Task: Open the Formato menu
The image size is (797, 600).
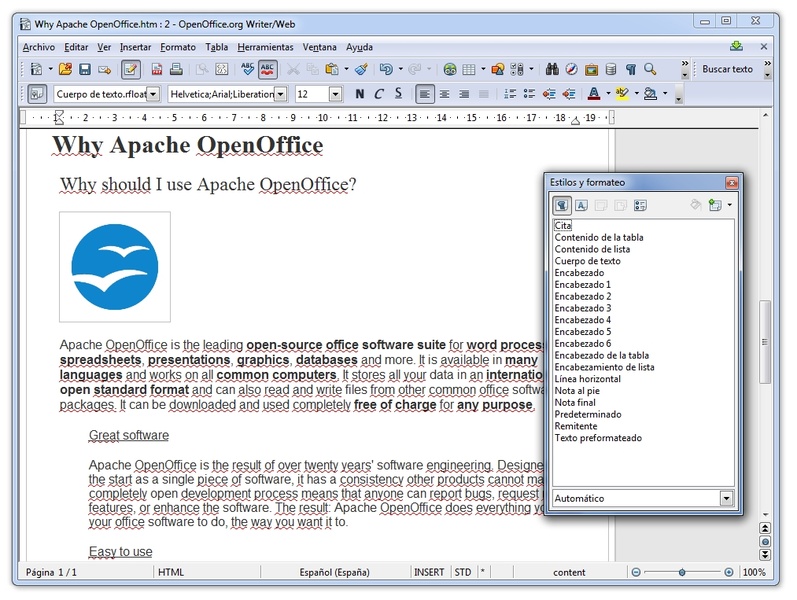Action: point(178,47)
